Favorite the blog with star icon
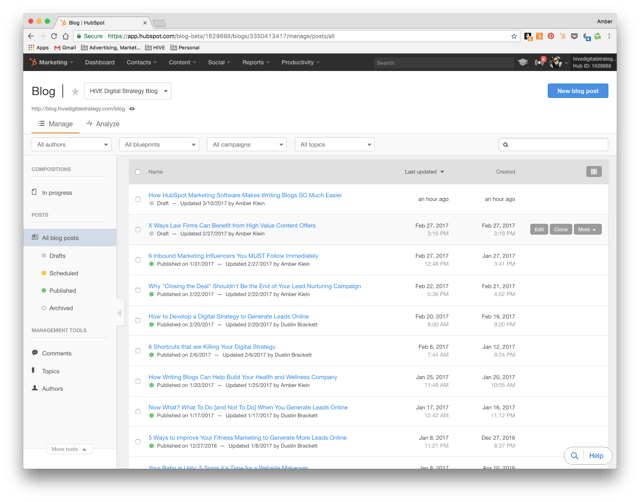The height and width of the screenshot is (502, 640). click(x=75, y=91)
